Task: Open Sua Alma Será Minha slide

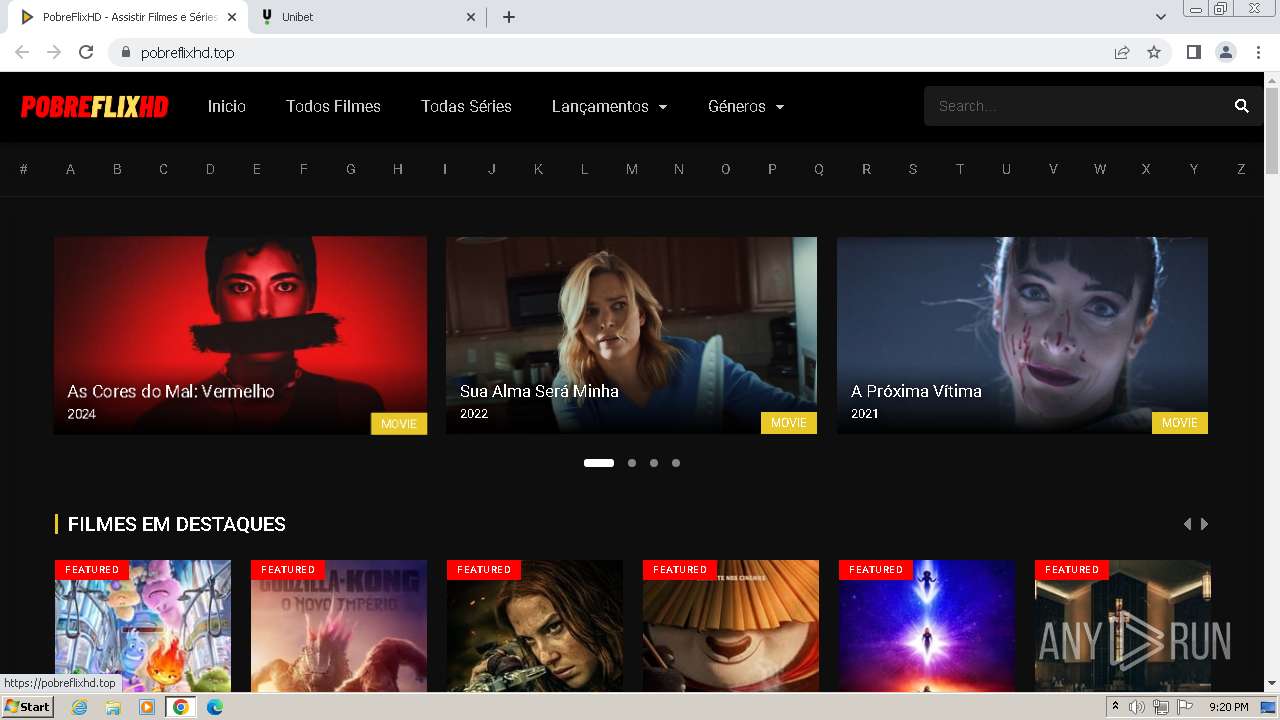Action: 631,335
